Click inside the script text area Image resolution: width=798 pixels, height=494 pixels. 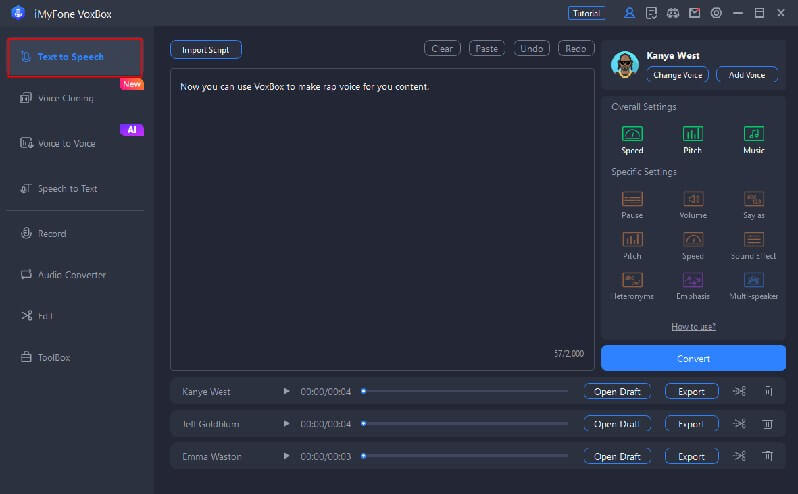382,219
